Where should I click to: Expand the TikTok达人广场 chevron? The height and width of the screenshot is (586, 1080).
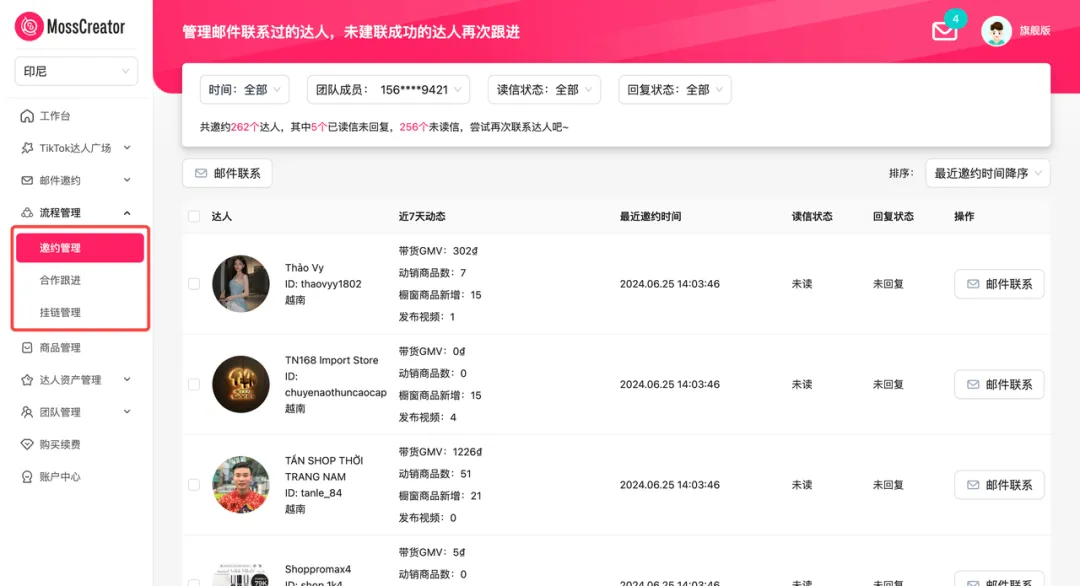pos(127,148)
